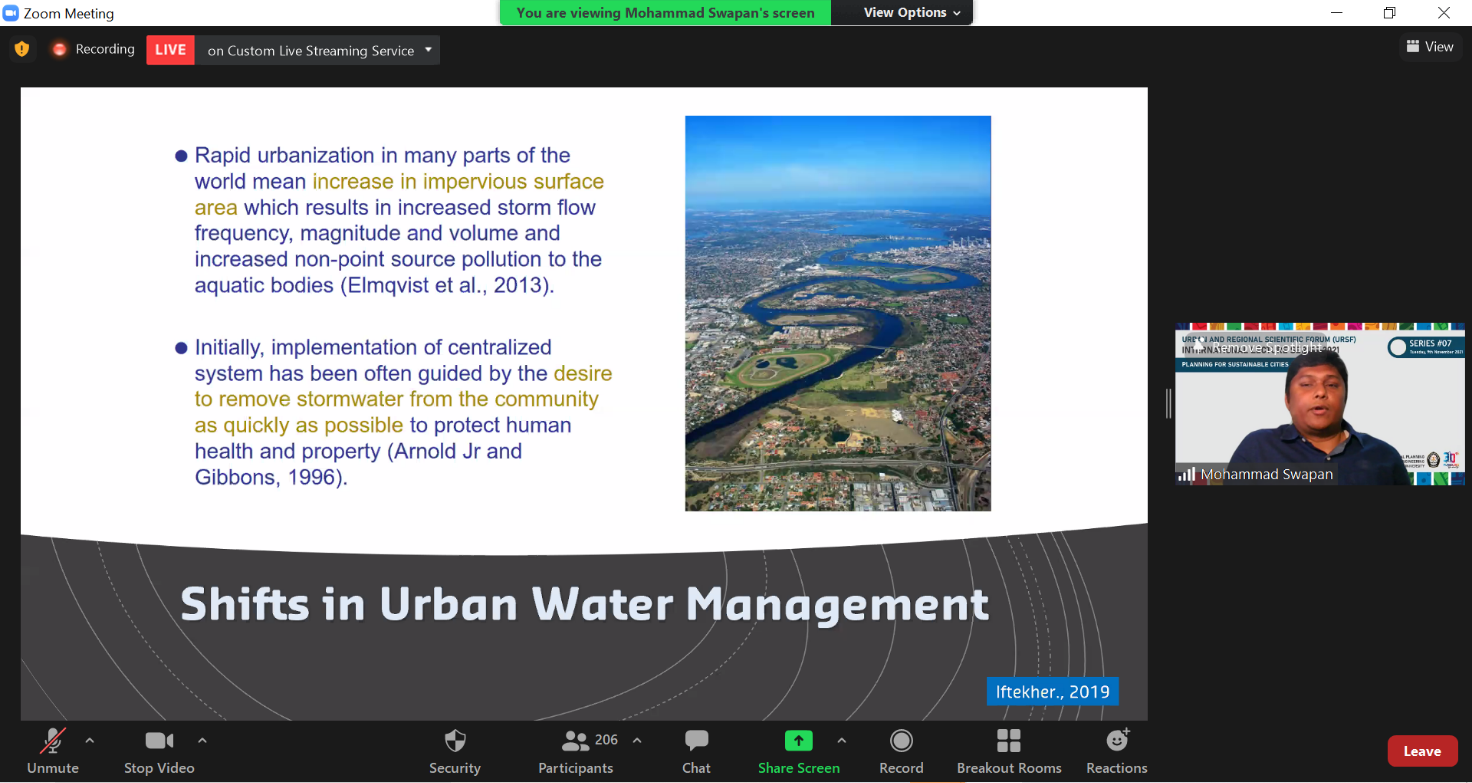Open the View Options dropdown

(x=911, y=13)
